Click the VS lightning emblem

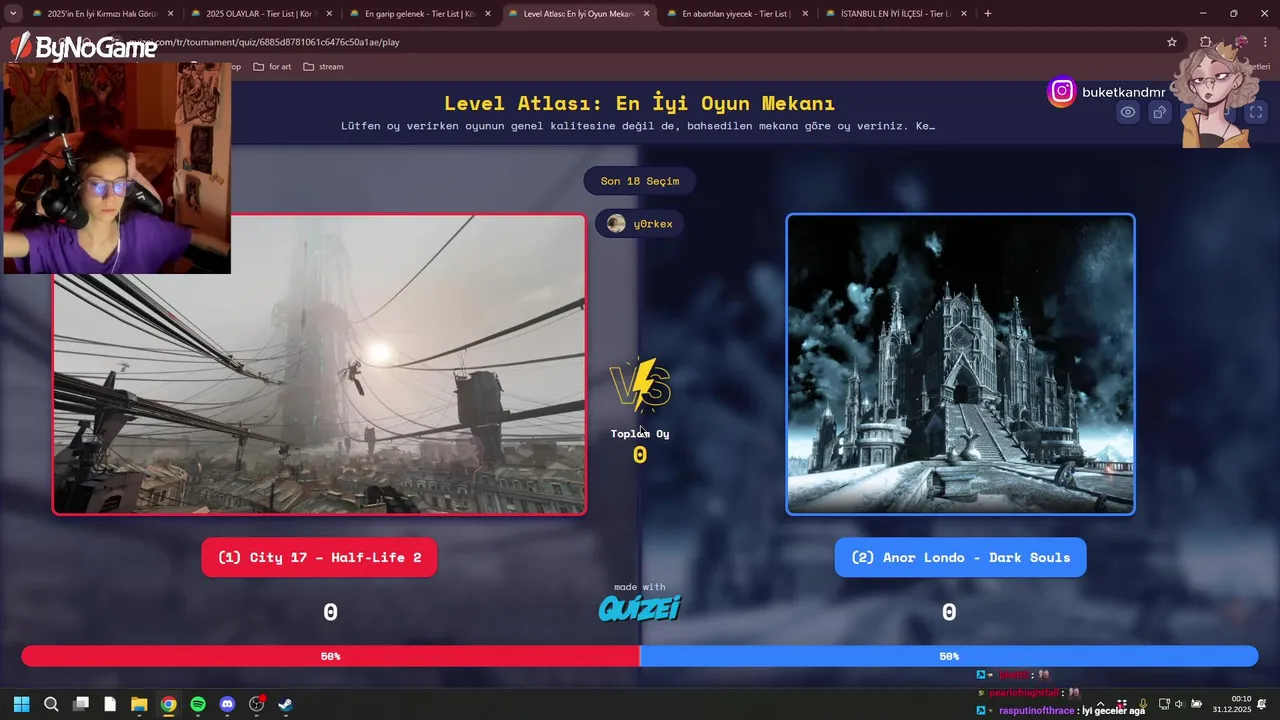(x=640, y=385)
